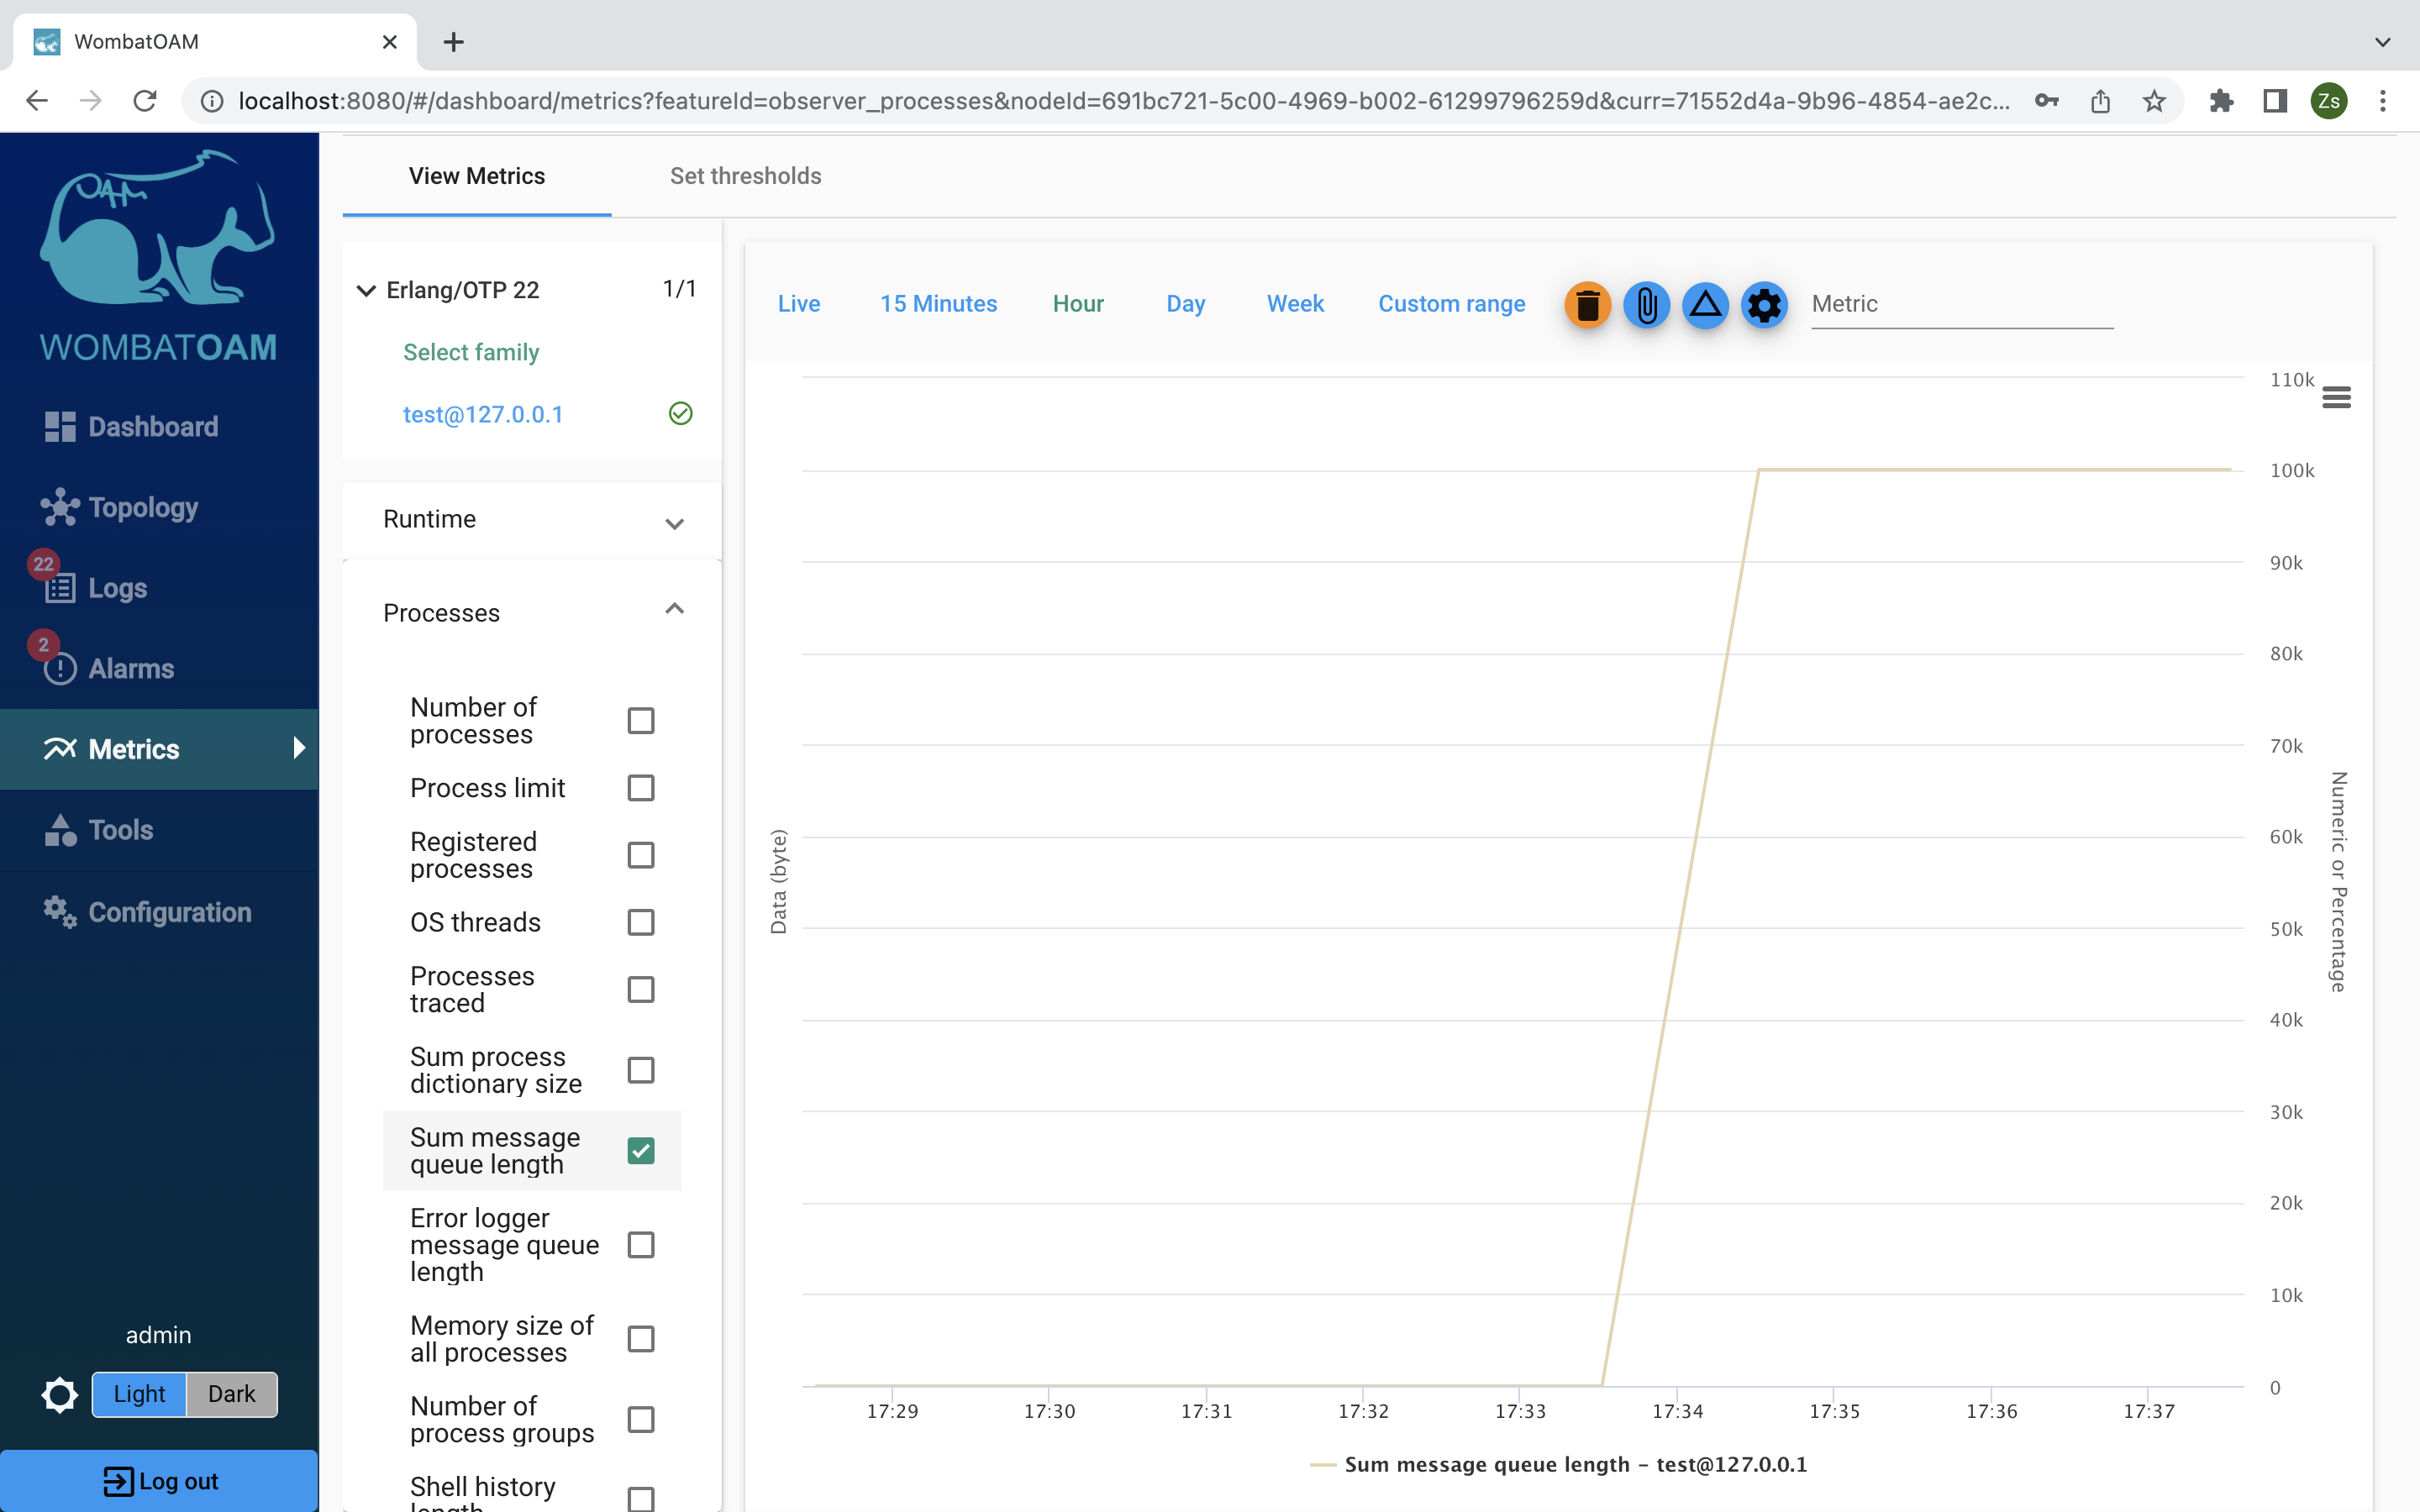Select Day time range
The height and width of the screenshot is (1512, 2420).
[1186, 304]
